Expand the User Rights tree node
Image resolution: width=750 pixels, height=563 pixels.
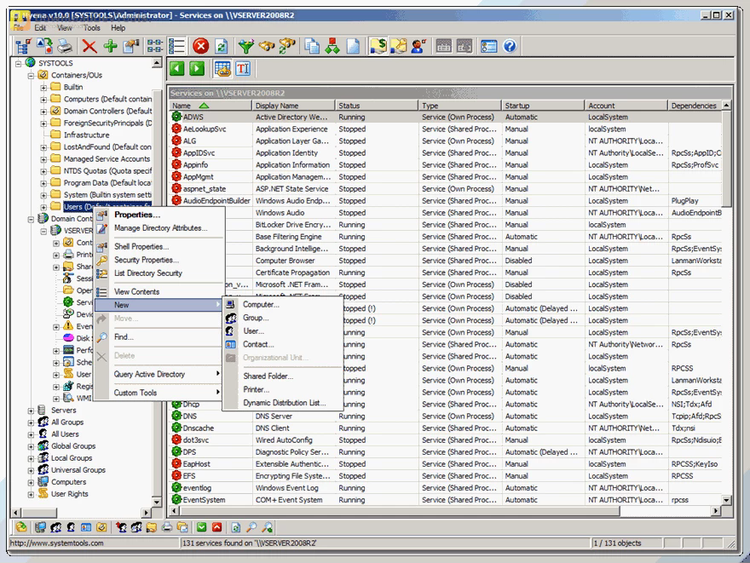point(31,494)
